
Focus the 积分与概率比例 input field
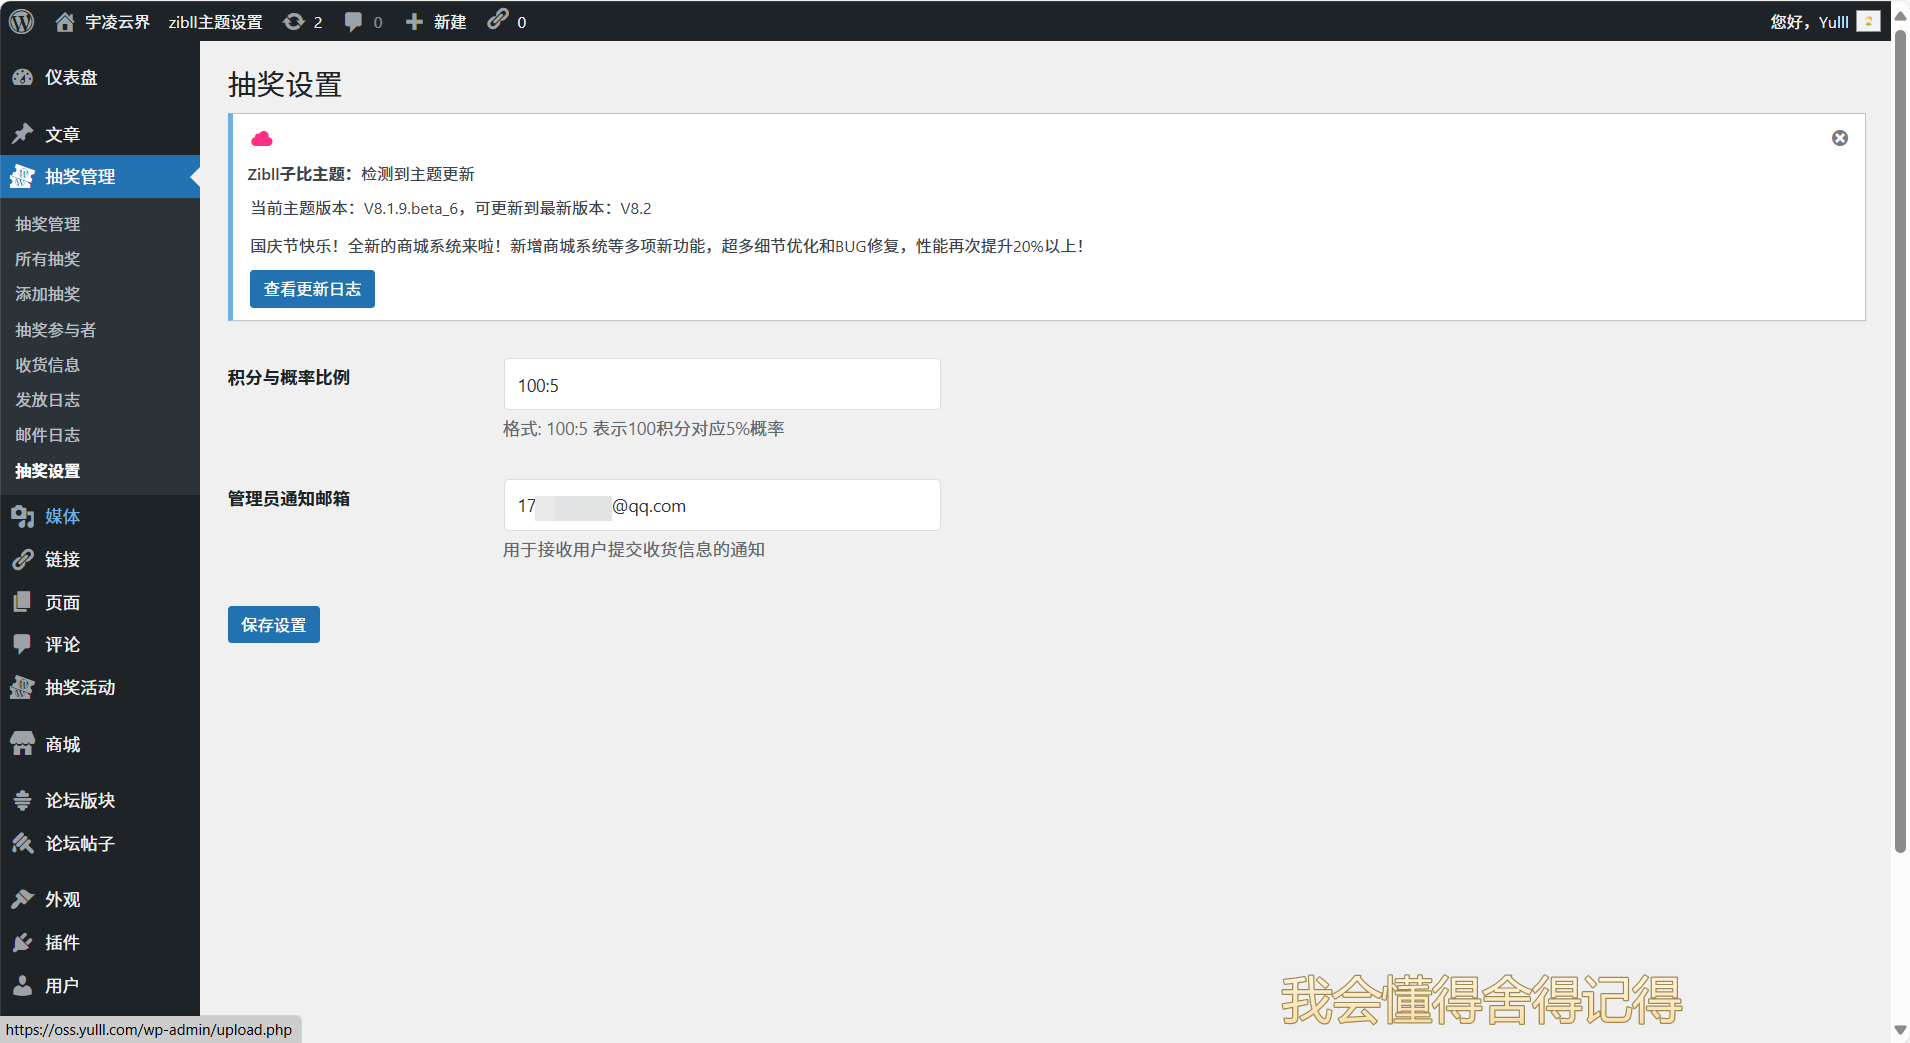(x=721, y=385)
